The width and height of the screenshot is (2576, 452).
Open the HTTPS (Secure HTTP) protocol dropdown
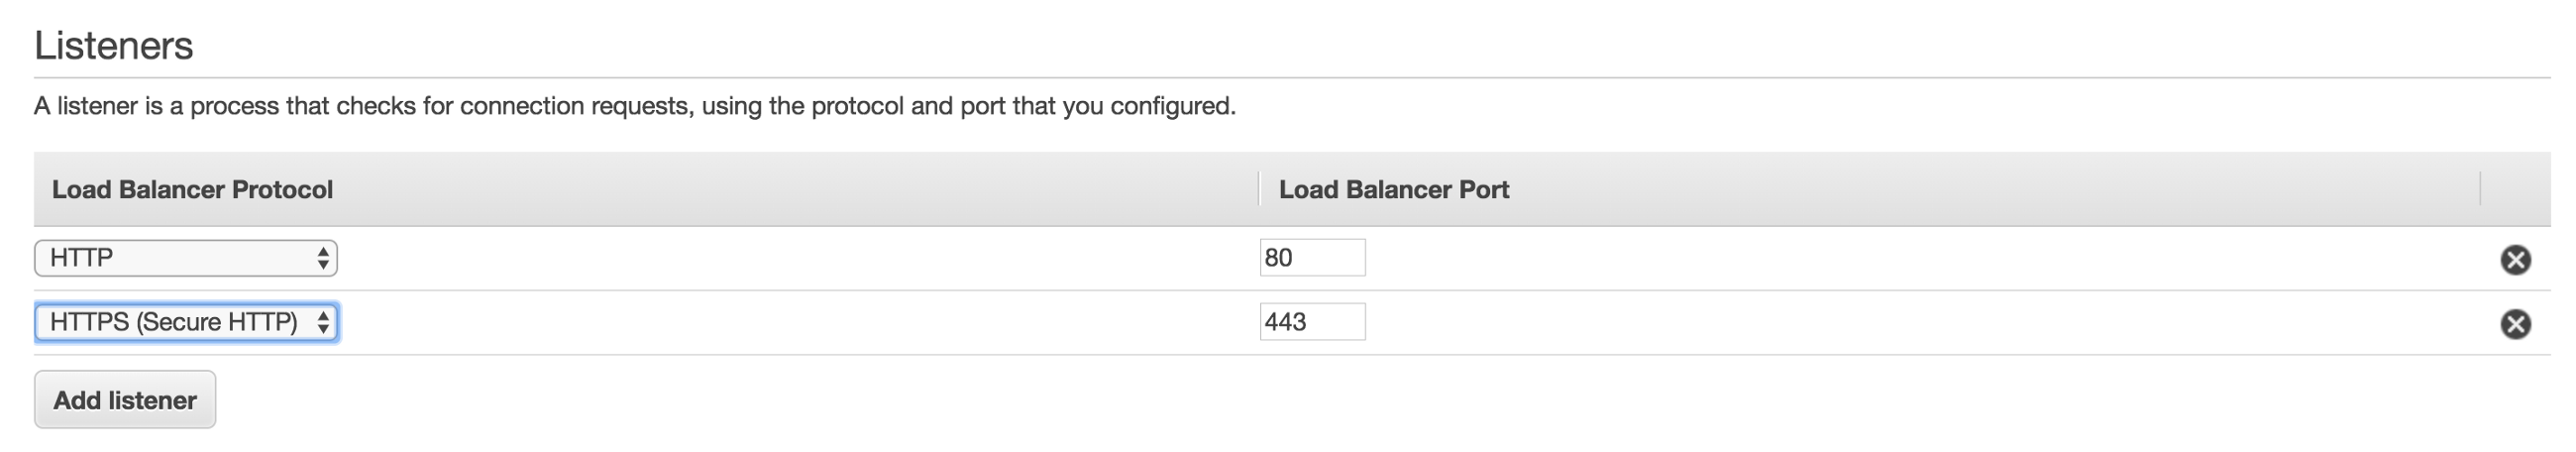[186, 322]
